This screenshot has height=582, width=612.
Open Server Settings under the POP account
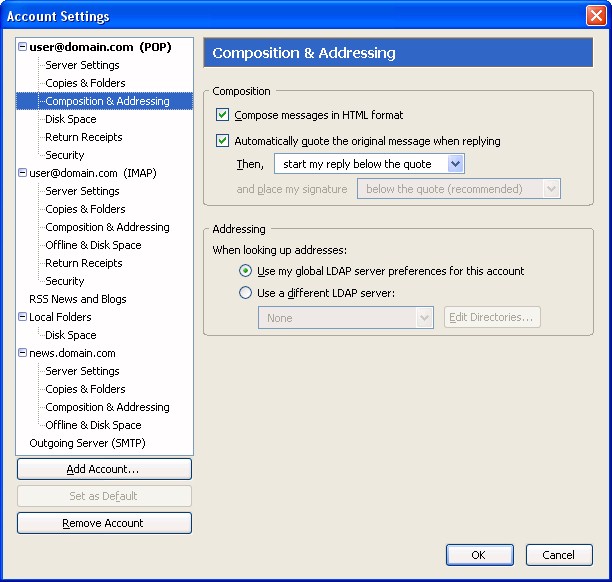point(82,65)
